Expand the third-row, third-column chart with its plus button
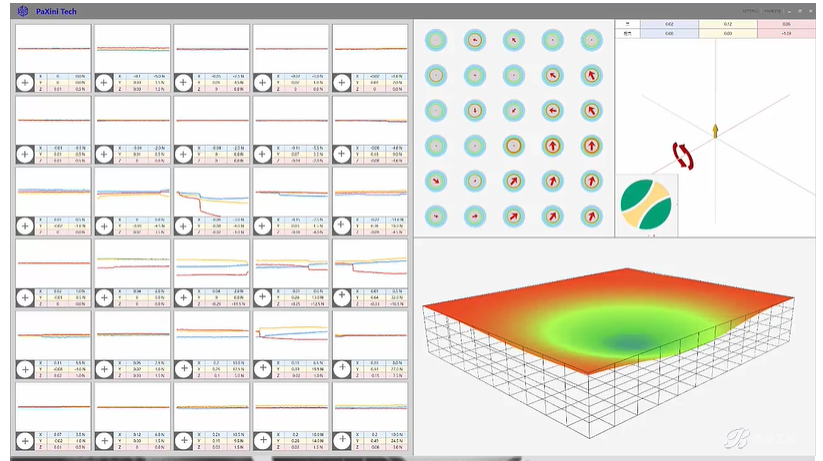Viewport: 823px width, 461px height. click(183, 226)
